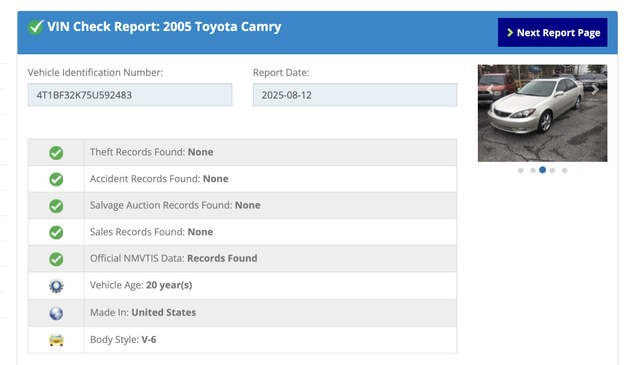
Task: Show the previous car photo with left arrow
Action: point(490,89)
